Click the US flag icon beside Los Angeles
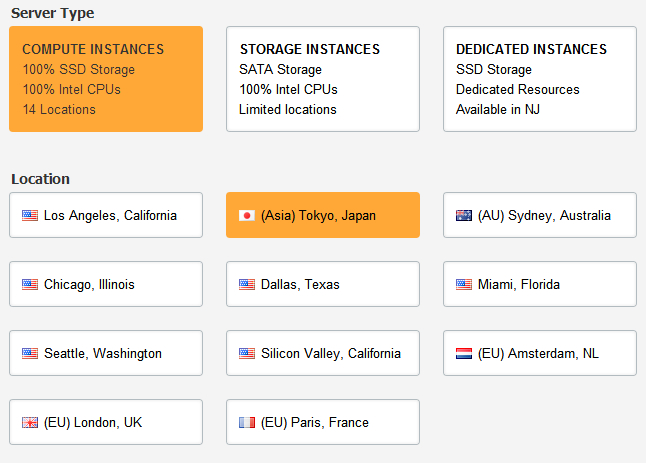Screen dimensions: 646x463 [30, 215]
